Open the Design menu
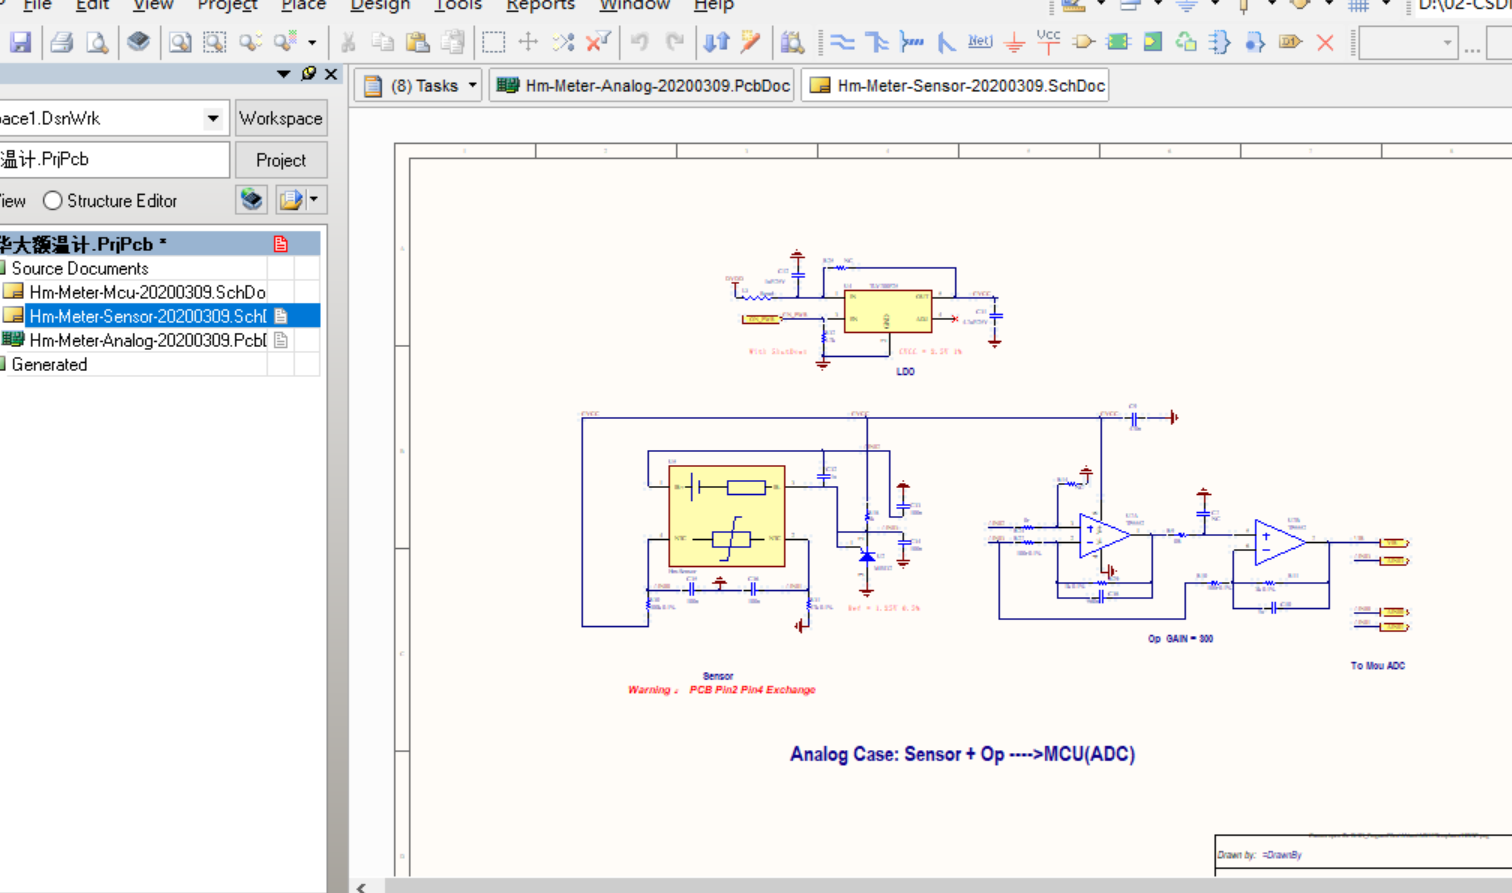Viewport: 1512px width, 893px height. (380, 5)
